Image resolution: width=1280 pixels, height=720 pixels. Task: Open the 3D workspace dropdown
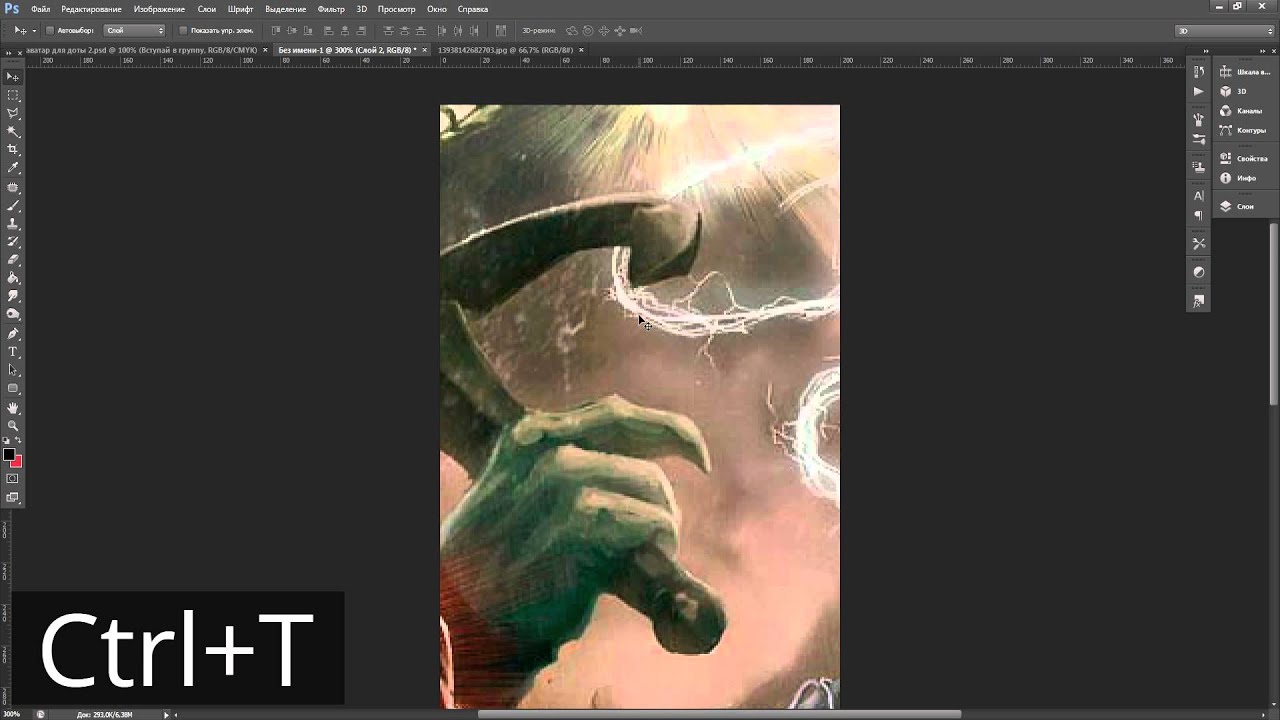pos(1225,30)
